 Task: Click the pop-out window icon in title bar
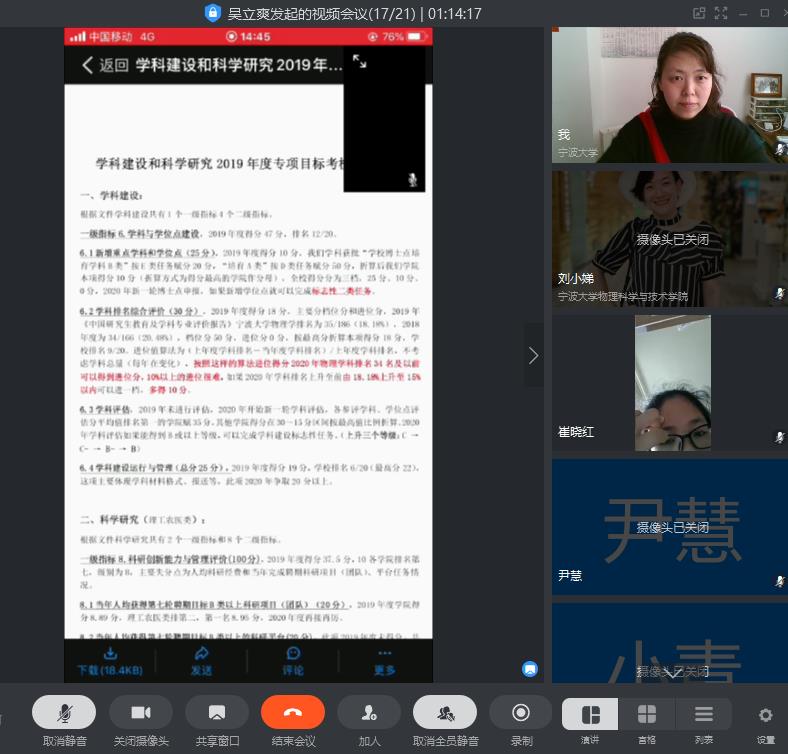(699, 13)
